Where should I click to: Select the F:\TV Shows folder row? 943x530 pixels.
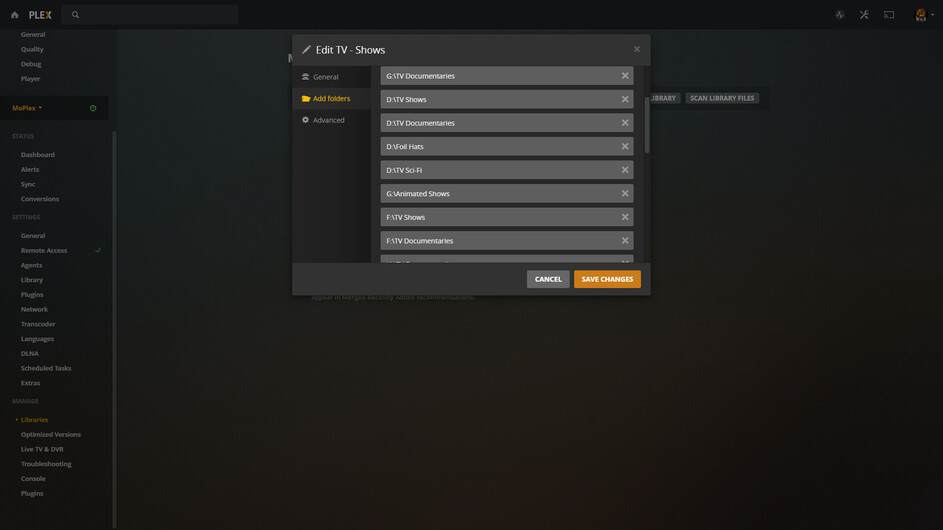point(506,217)
